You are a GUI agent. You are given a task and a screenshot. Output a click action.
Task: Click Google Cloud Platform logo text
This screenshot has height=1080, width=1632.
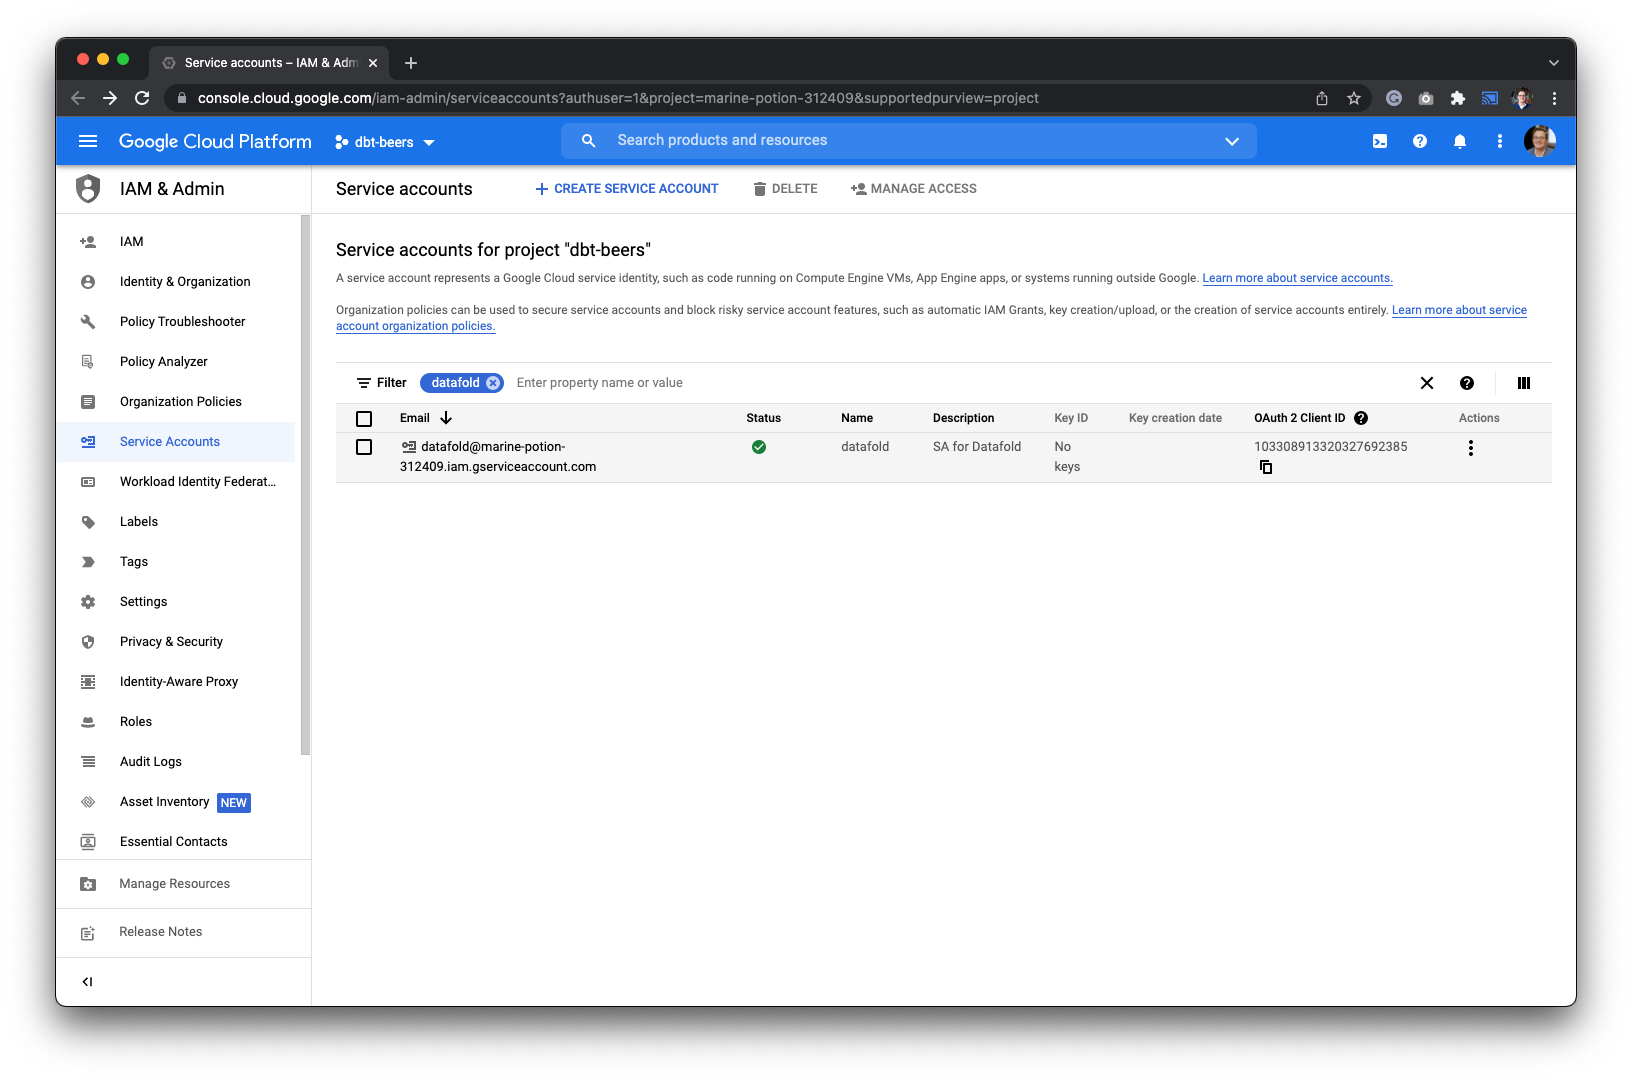(x=215, y=141)
